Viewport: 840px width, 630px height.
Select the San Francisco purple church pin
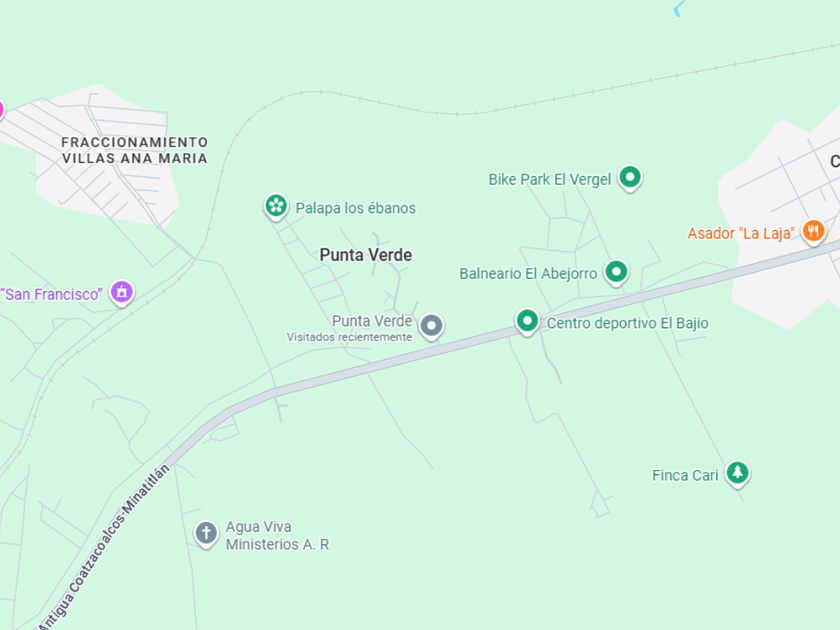(122, 292)
